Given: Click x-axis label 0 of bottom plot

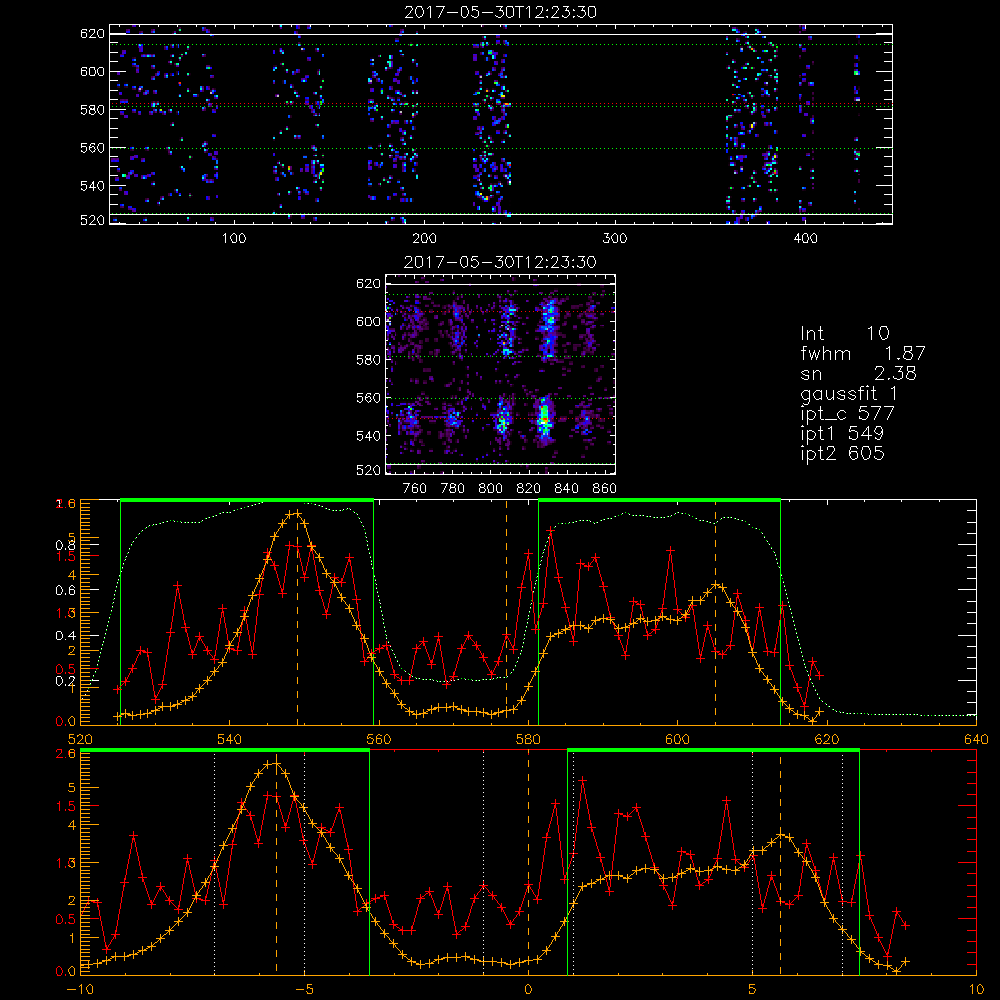Looking at the screenshot, I should tap(528, 989).
